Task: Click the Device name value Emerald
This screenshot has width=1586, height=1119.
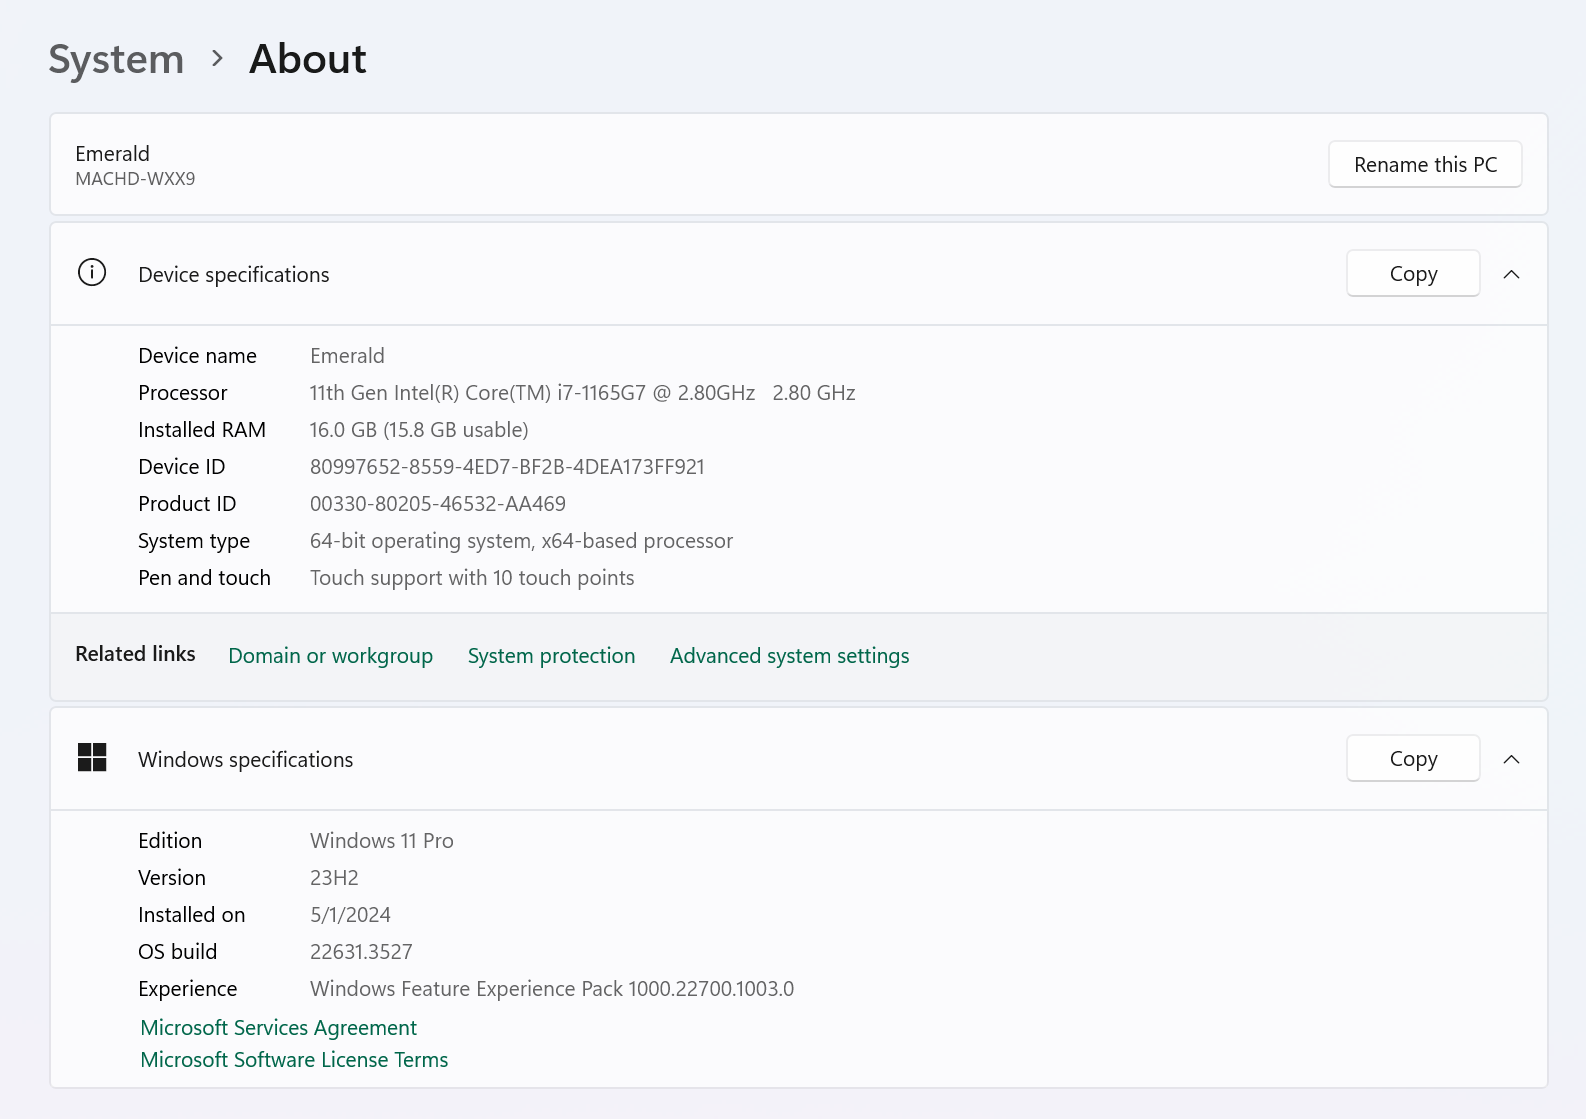Action: 347,356
